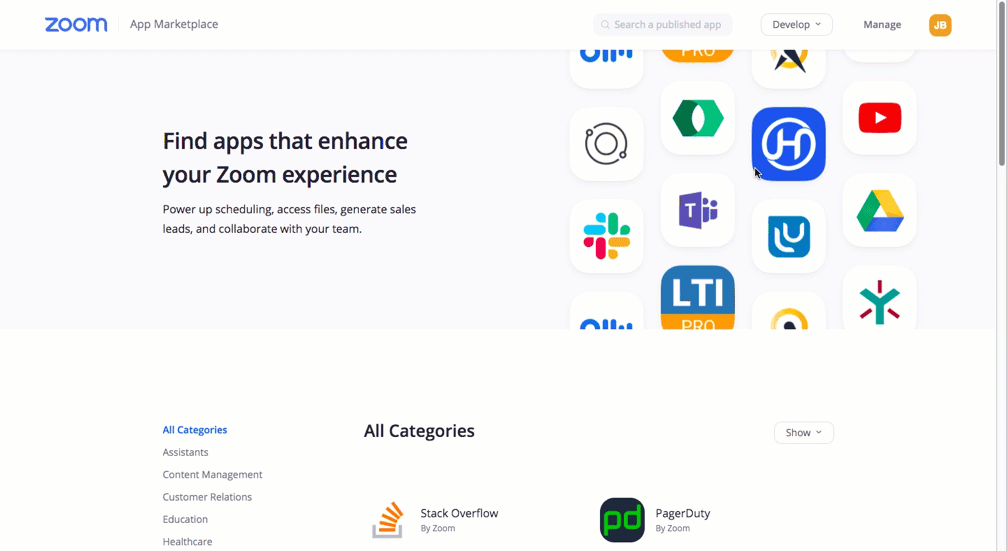Select the Customer Relations category

click(207, 497)
